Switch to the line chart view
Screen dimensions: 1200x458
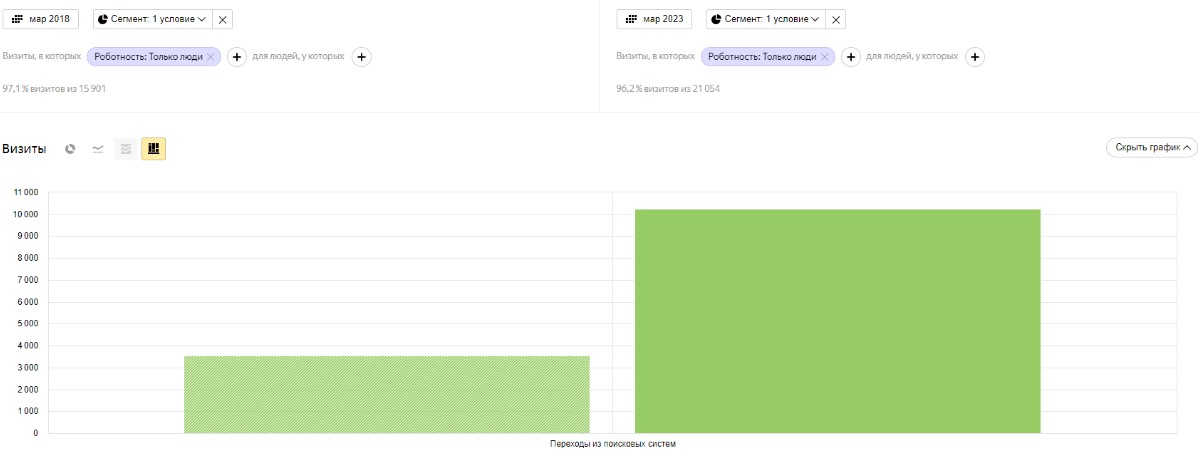[98, 149]
